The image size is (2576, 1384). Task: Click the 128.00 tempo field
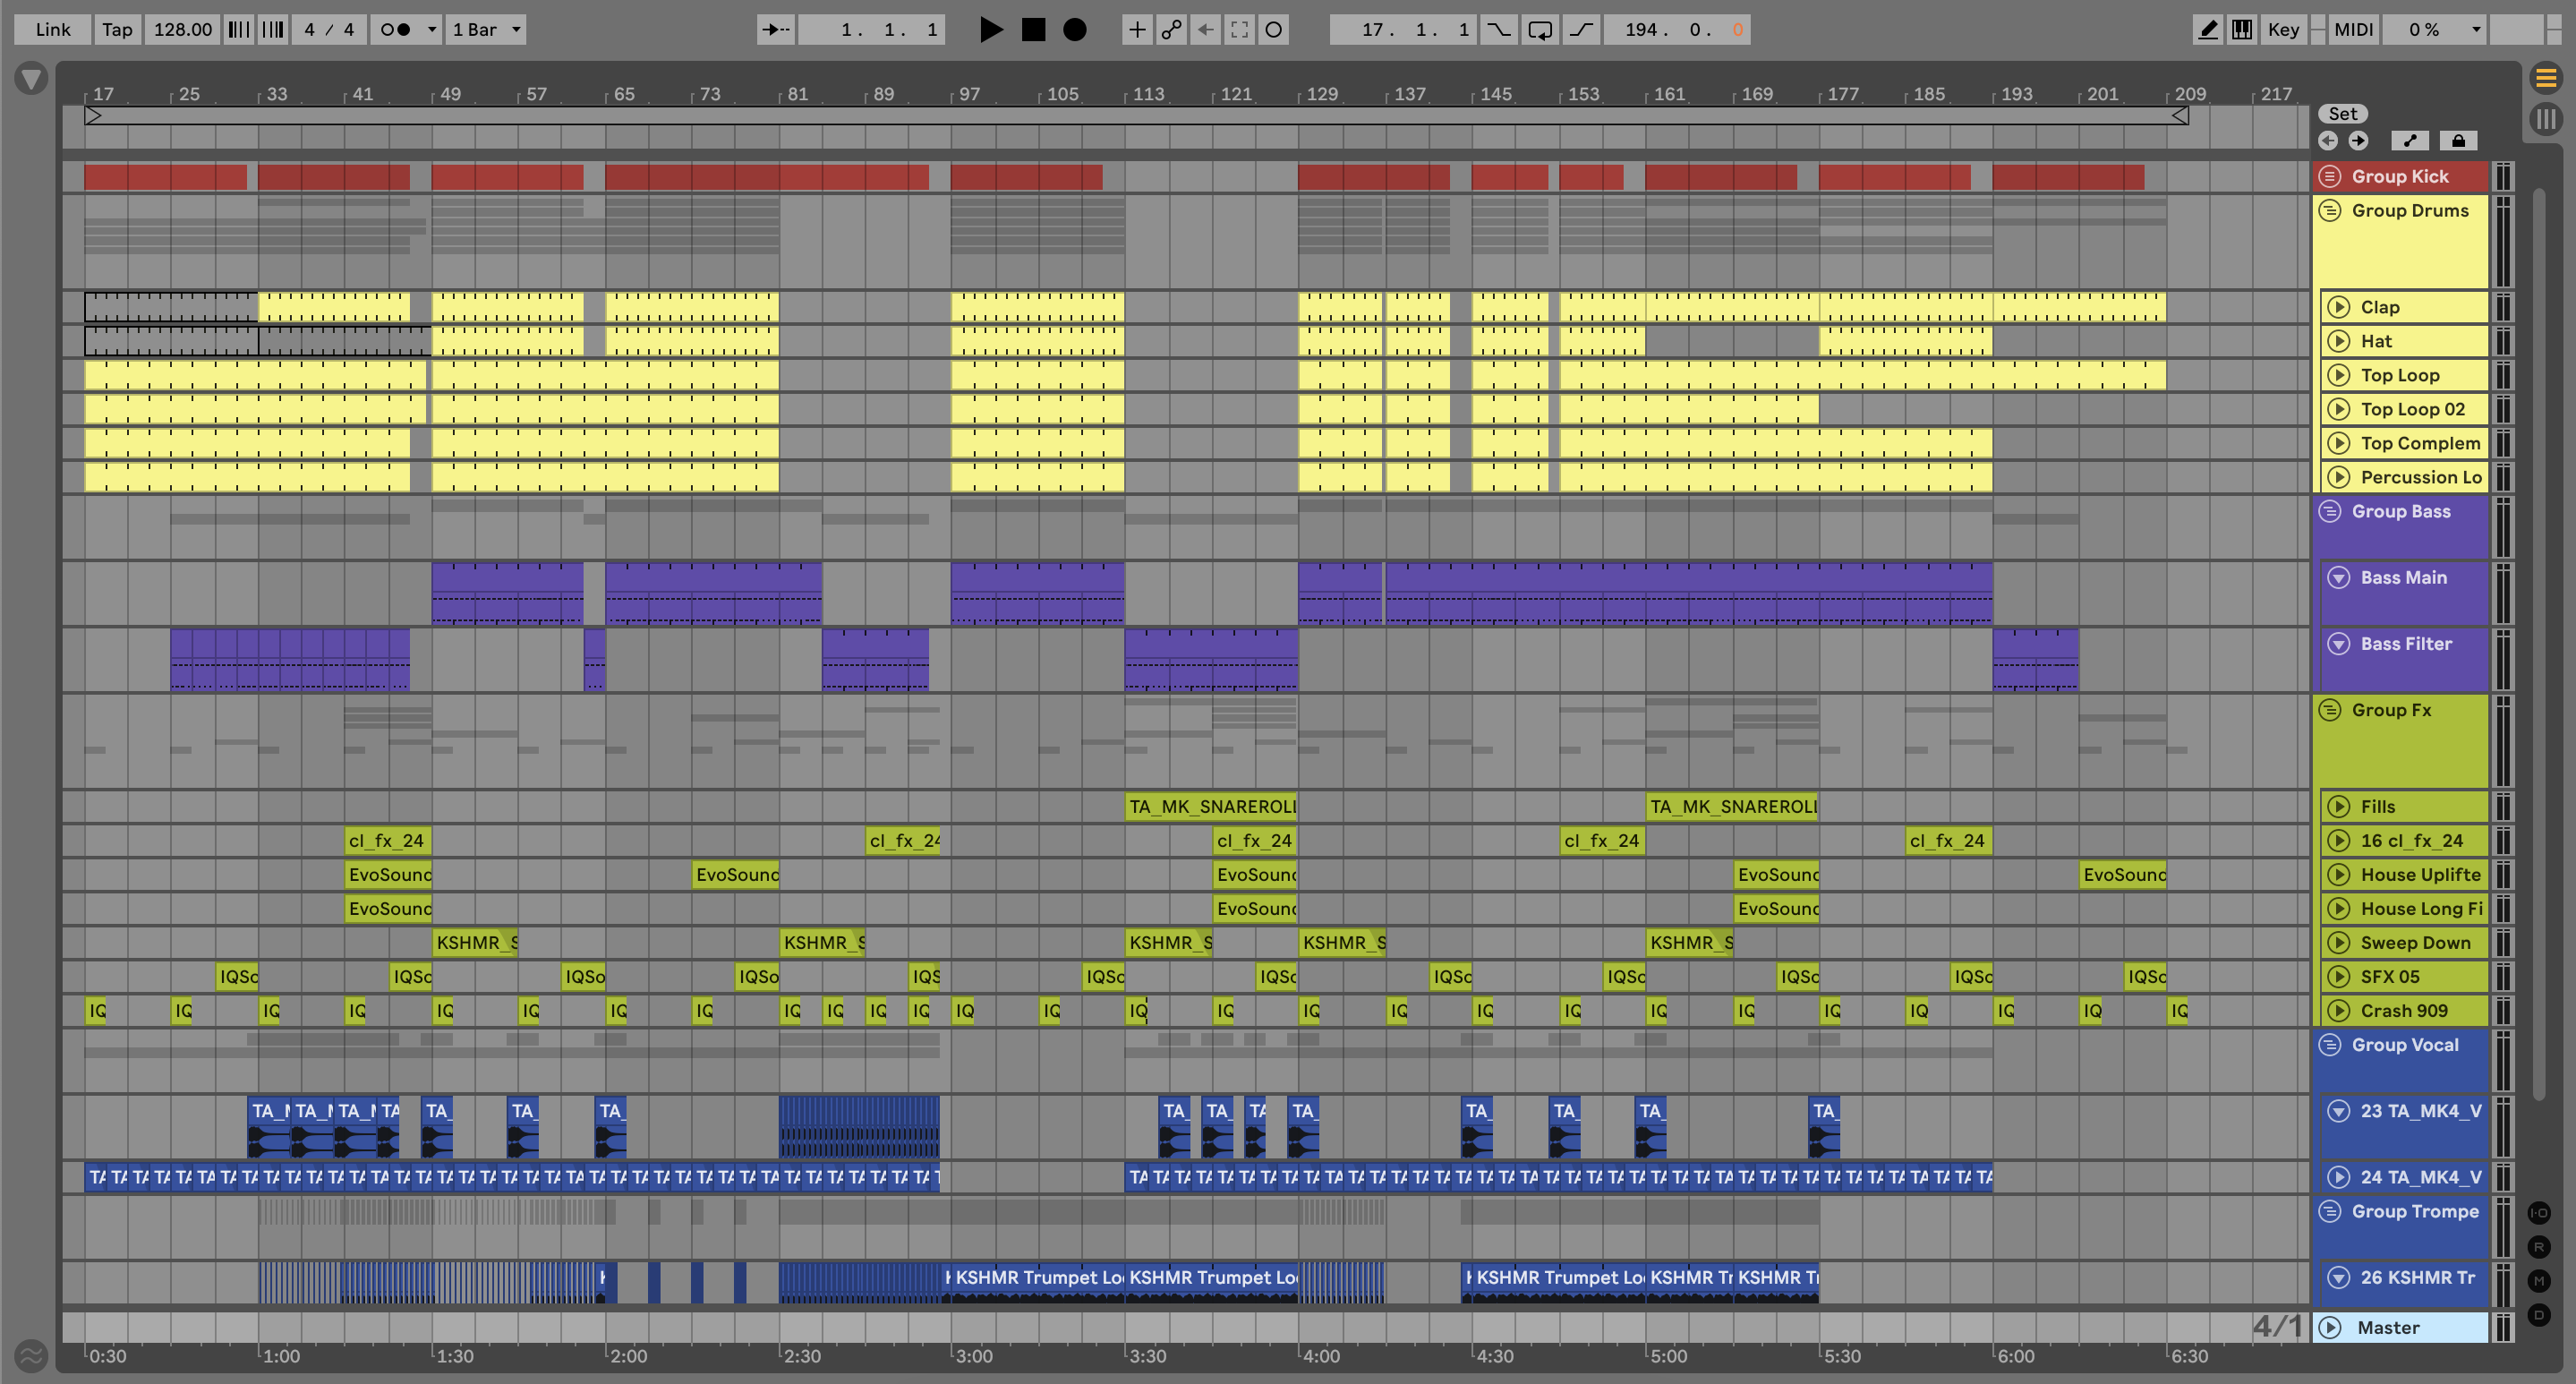(x=182, y=29)
